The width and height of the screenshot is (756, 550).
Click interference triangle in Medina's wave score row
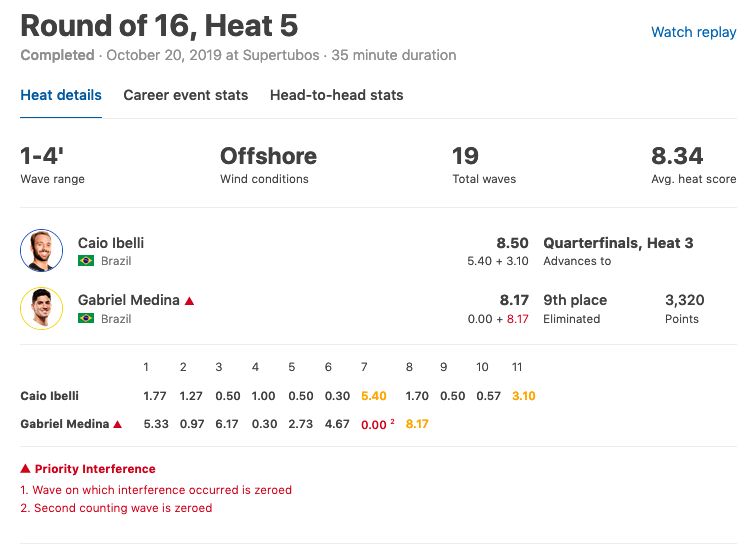[117, 424]
